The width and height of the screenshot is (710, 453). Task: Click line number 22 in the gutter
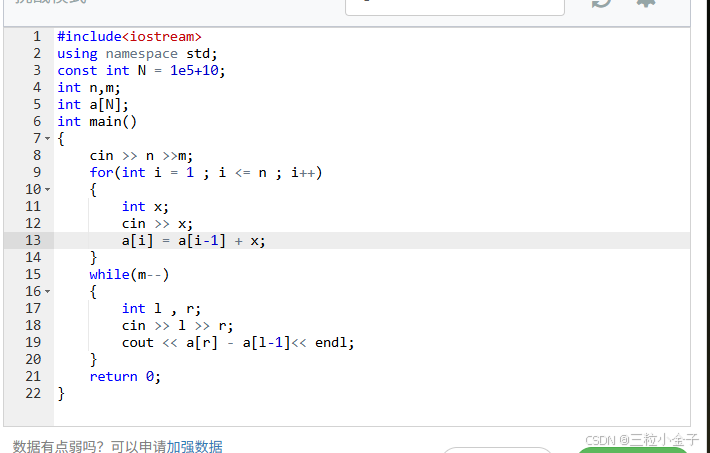pos(33,393)
